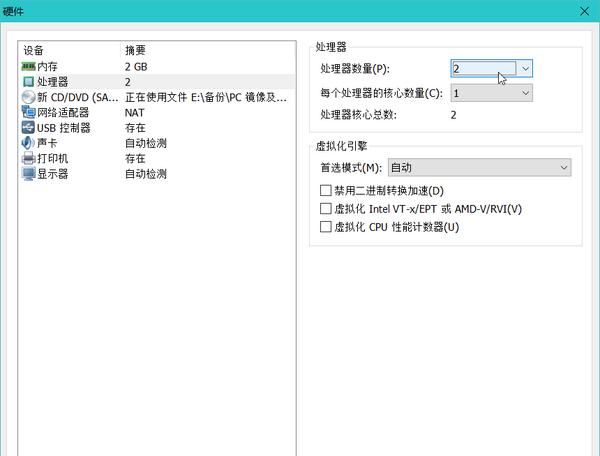Enable 禁用二进制转换加速(D) checkbox
This screenshot has width=600, height=456.
325,190
